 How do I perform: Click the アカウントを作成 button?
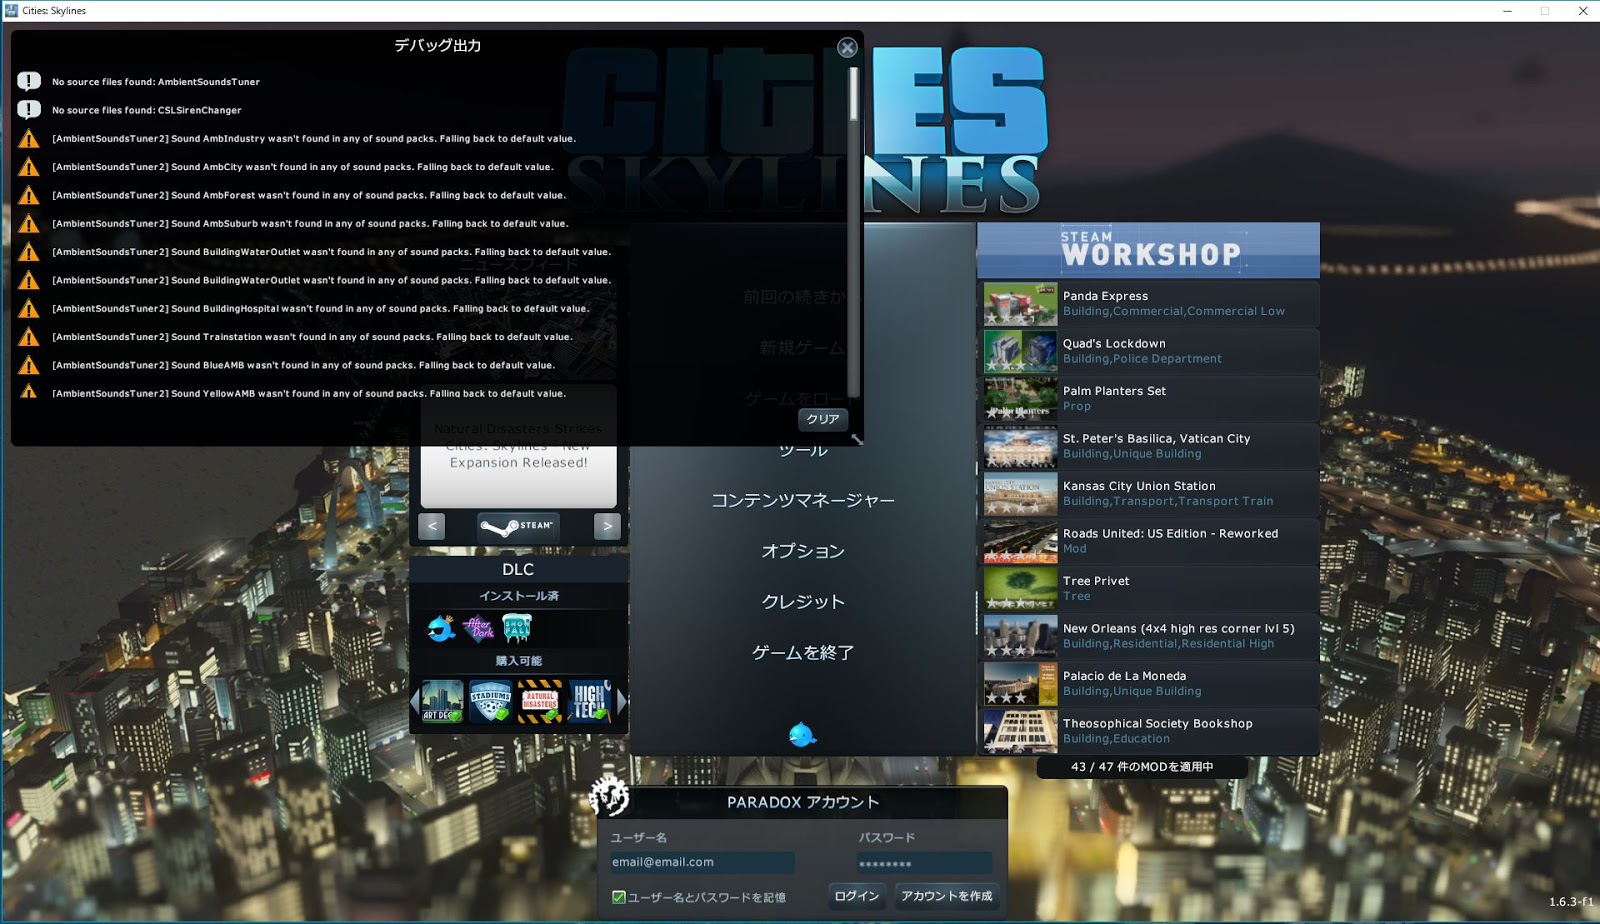(946, 896)
